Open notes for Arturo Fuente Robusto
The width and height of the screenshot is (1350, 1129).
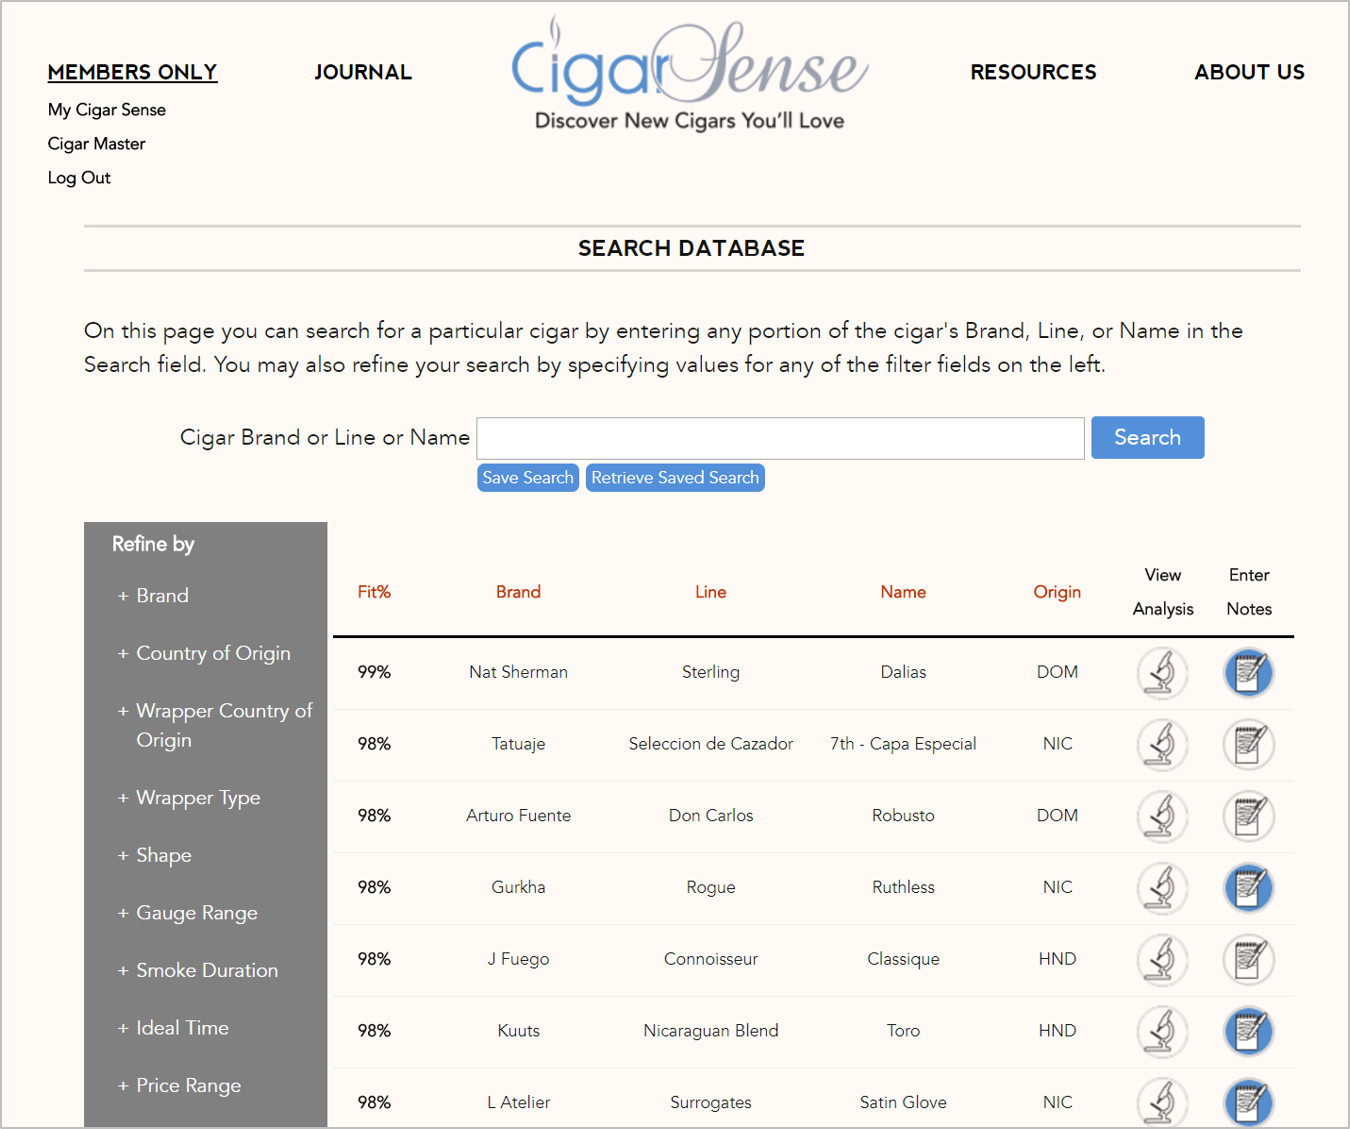(x=1248, y=816)
